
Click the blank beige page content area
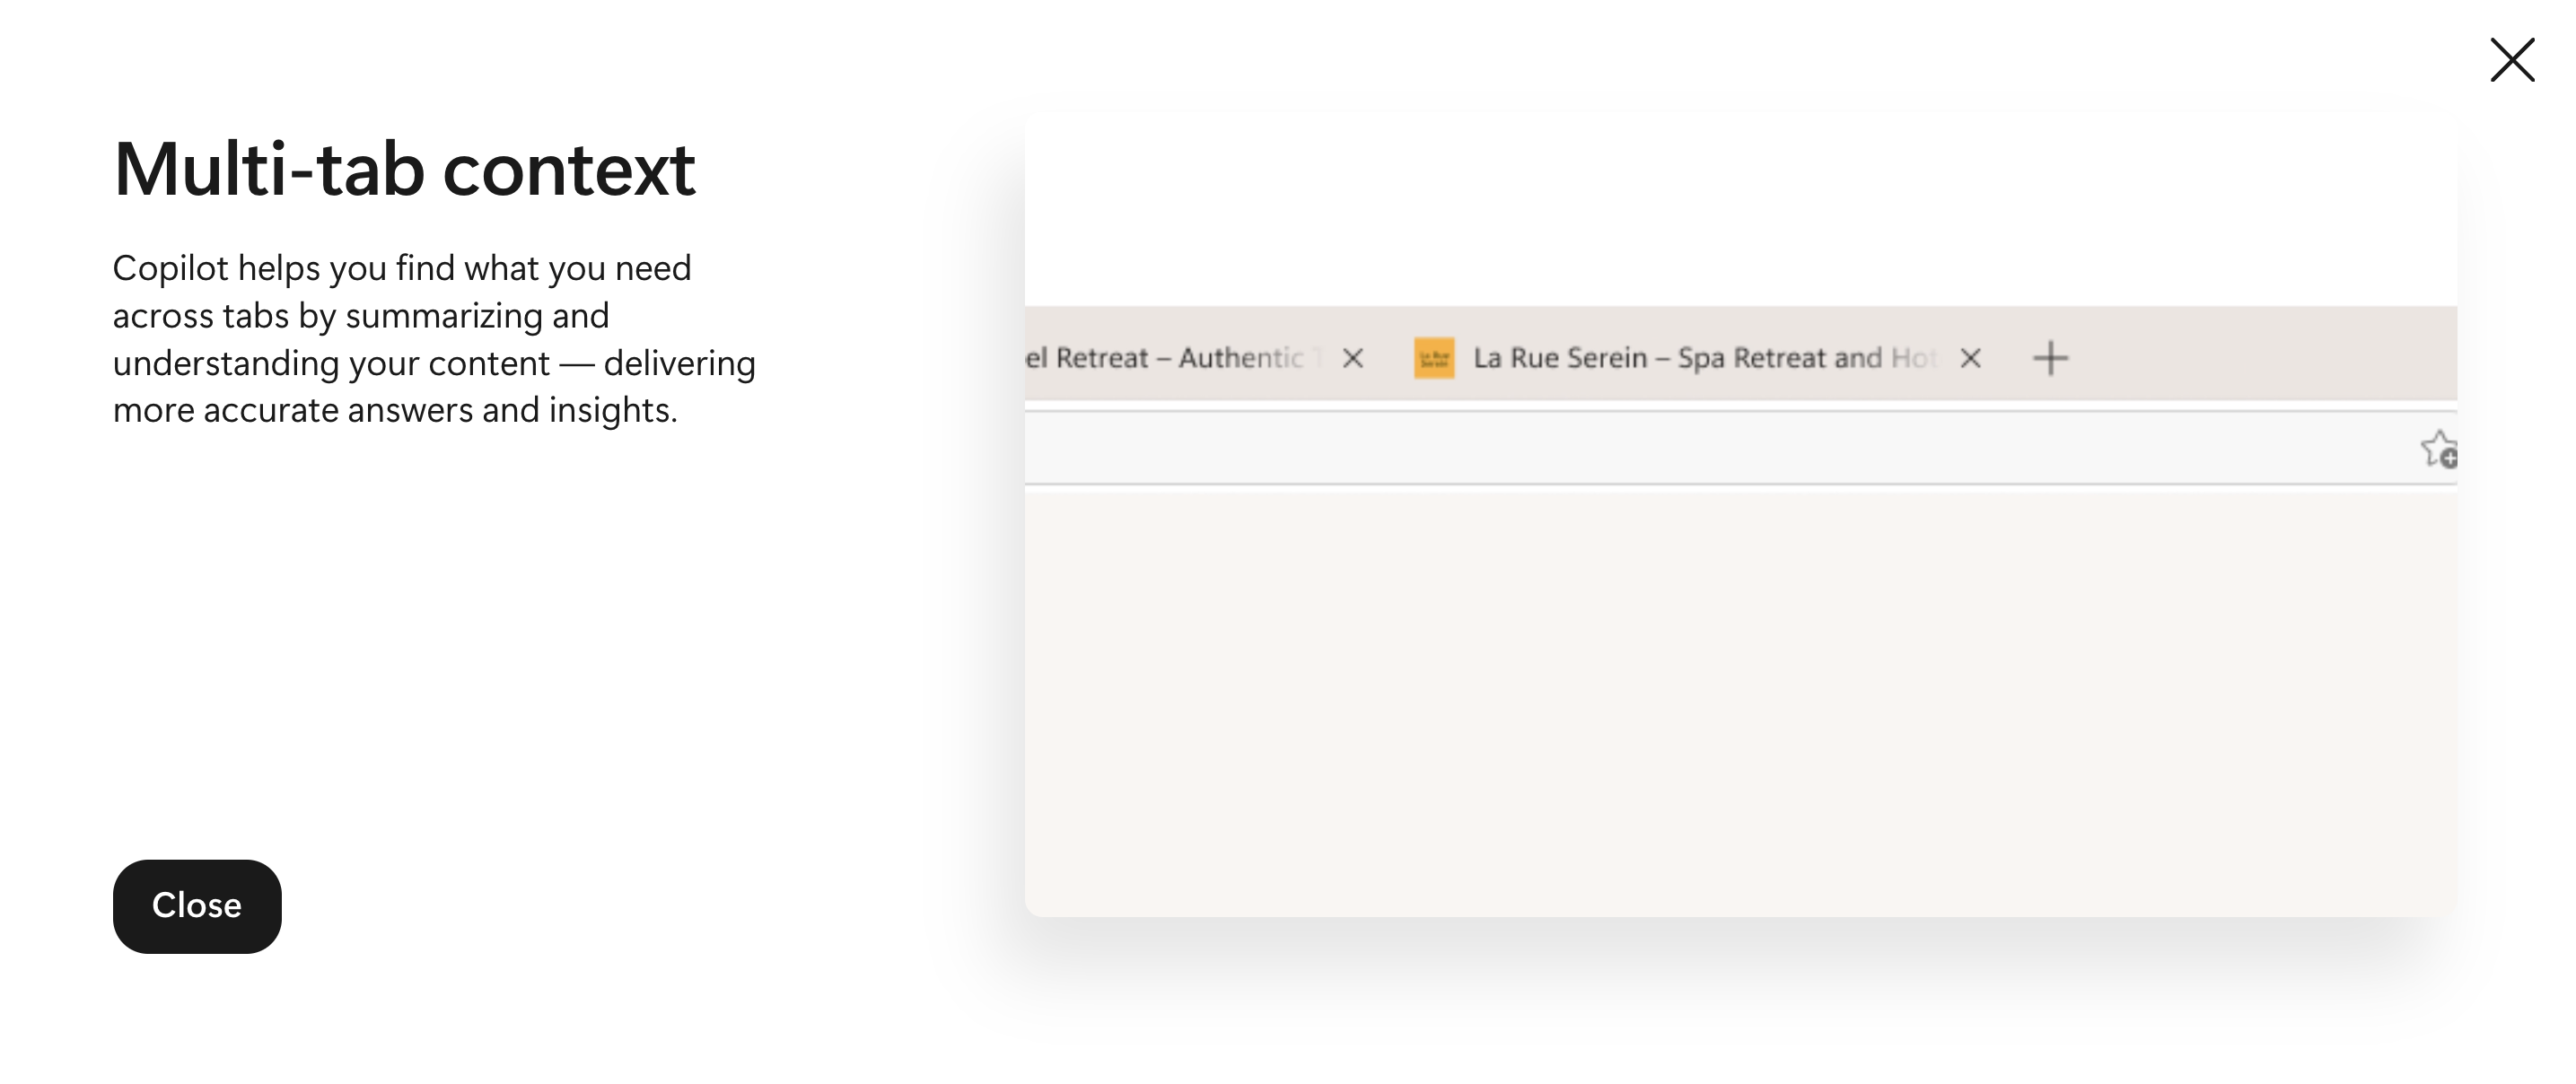pyautogui.click(x=1740, y=700)
